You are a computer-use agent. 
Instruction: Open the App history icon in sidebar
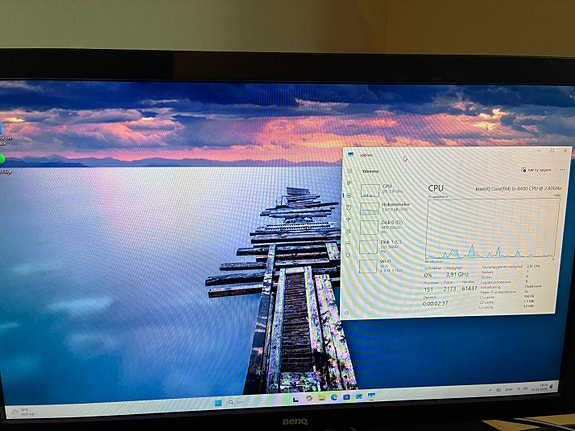pyautogui.click(x=349, y=207)
